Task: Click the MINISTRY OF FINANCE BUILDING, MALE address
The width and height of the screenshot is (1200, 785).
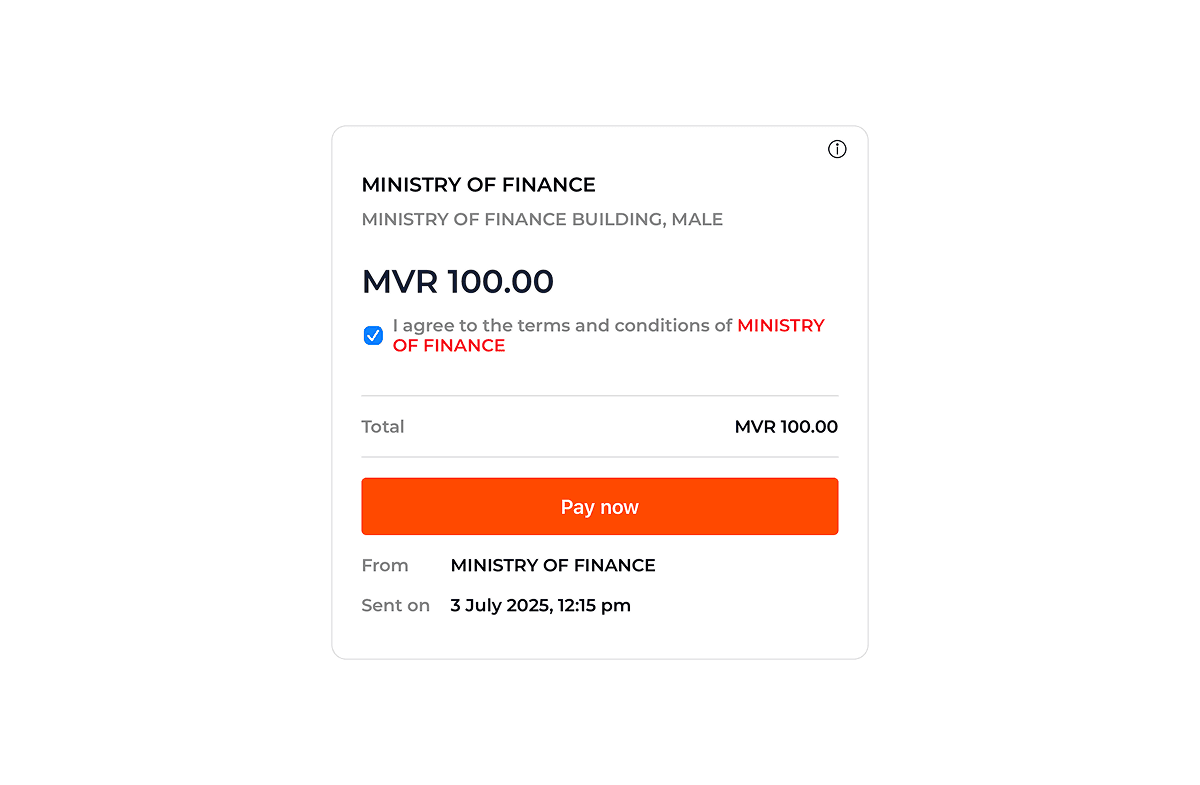Action: point(542,219)
